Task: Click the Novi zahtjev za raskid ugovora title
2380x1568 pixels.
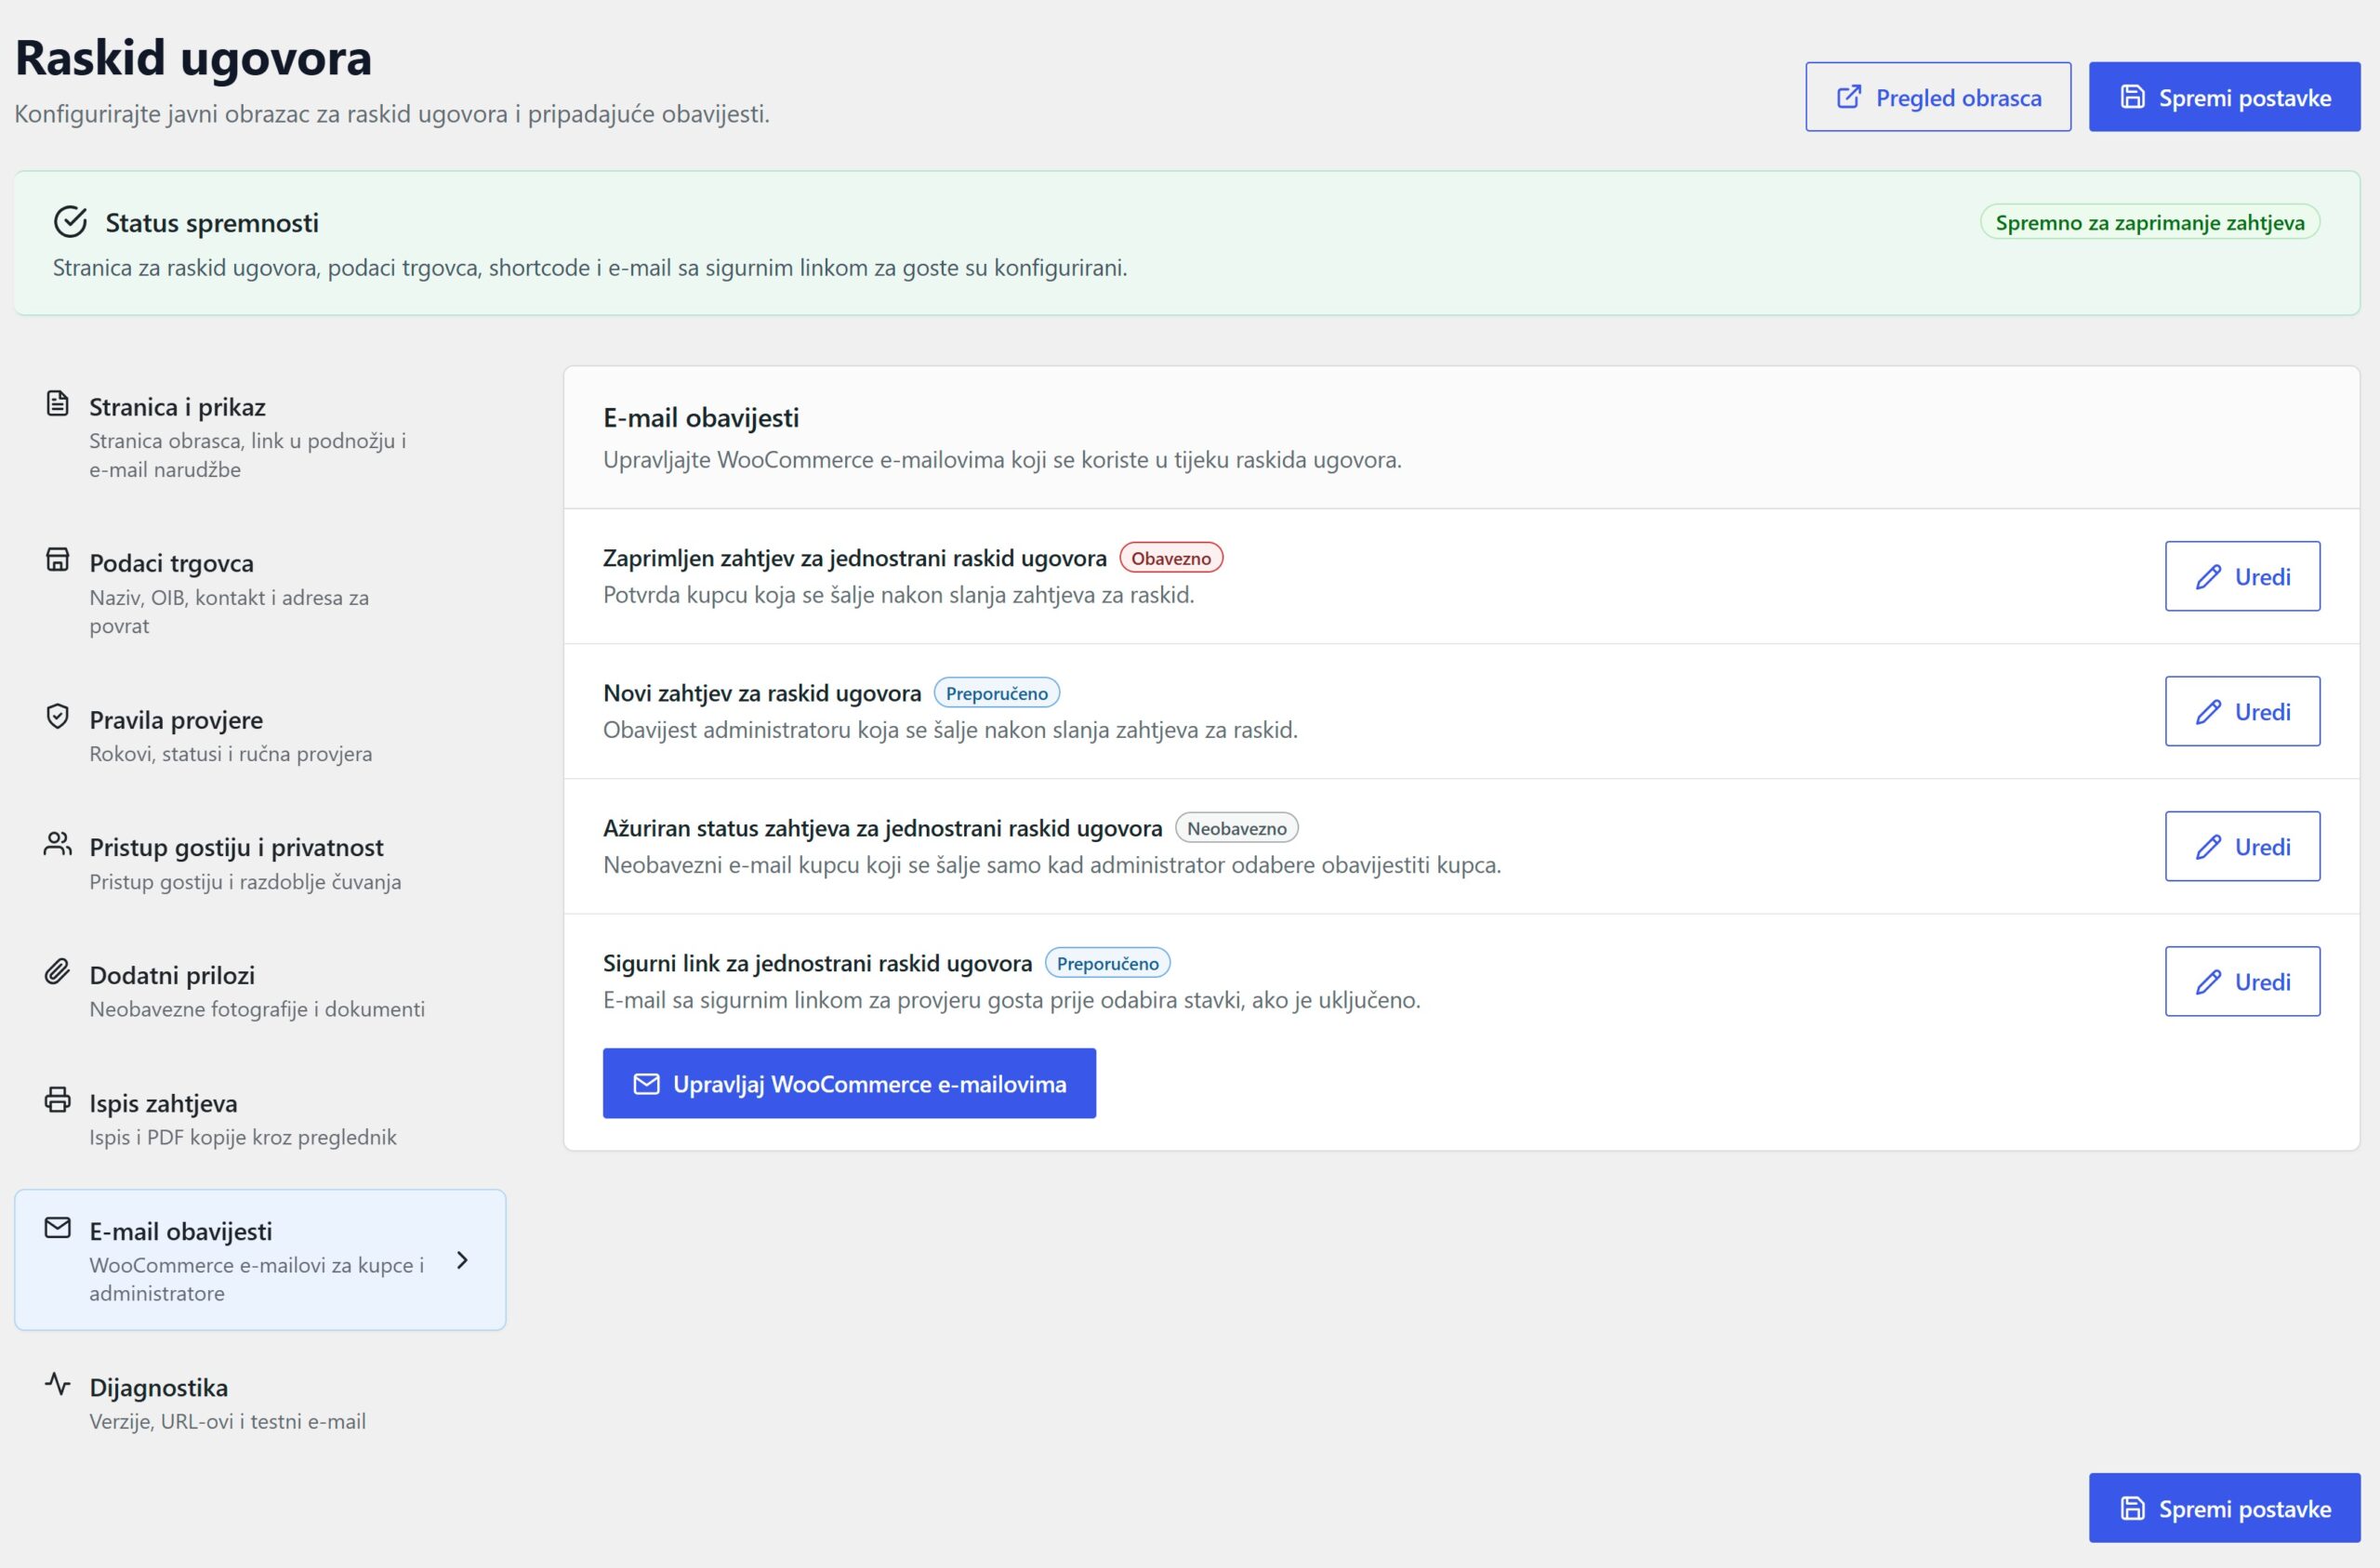Action: point(762,693)
